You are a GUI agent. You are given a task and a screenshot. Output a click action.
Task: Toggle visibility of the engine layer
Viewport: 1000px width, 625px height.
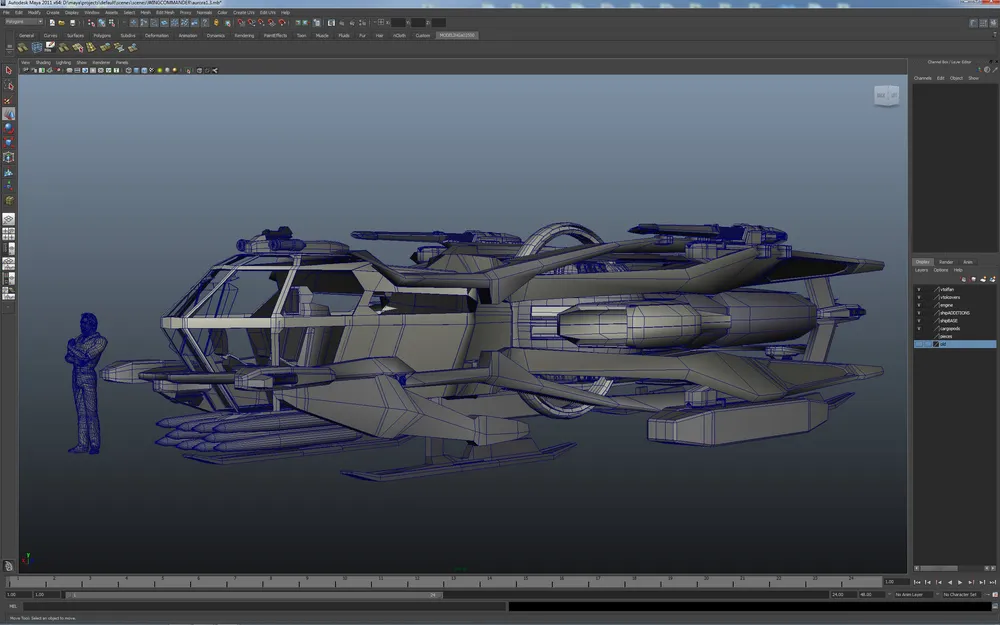(919, 305)
